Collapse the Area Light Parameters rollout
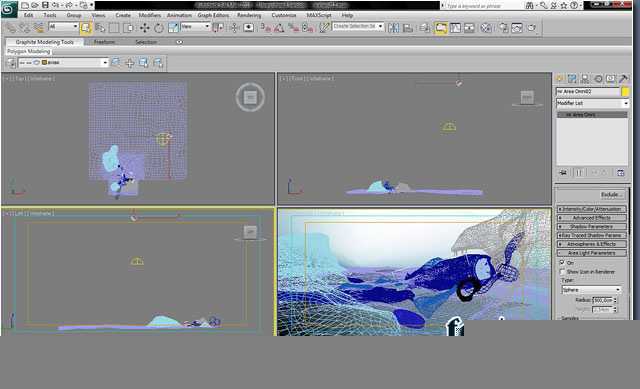Image resolution: width=640 pixels, height=389 pixels. tap(592, 253)
